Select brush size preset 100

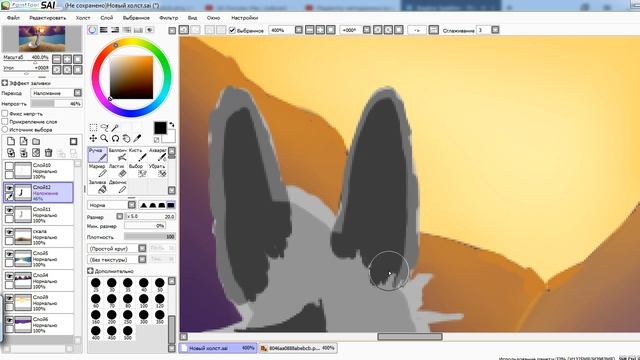point(143,301)
